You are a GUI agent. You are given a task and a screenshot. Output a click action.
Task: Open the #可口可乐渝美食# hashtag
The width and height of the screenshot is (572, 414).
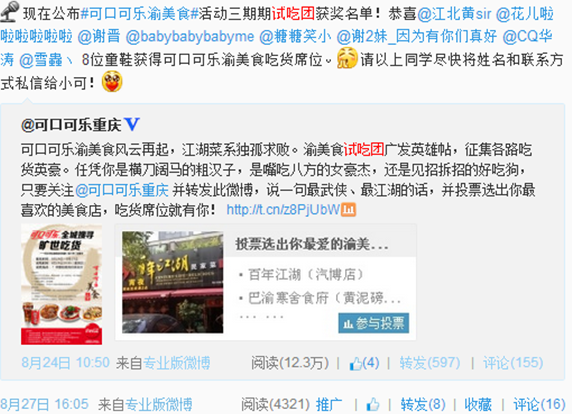pos(139,14)
